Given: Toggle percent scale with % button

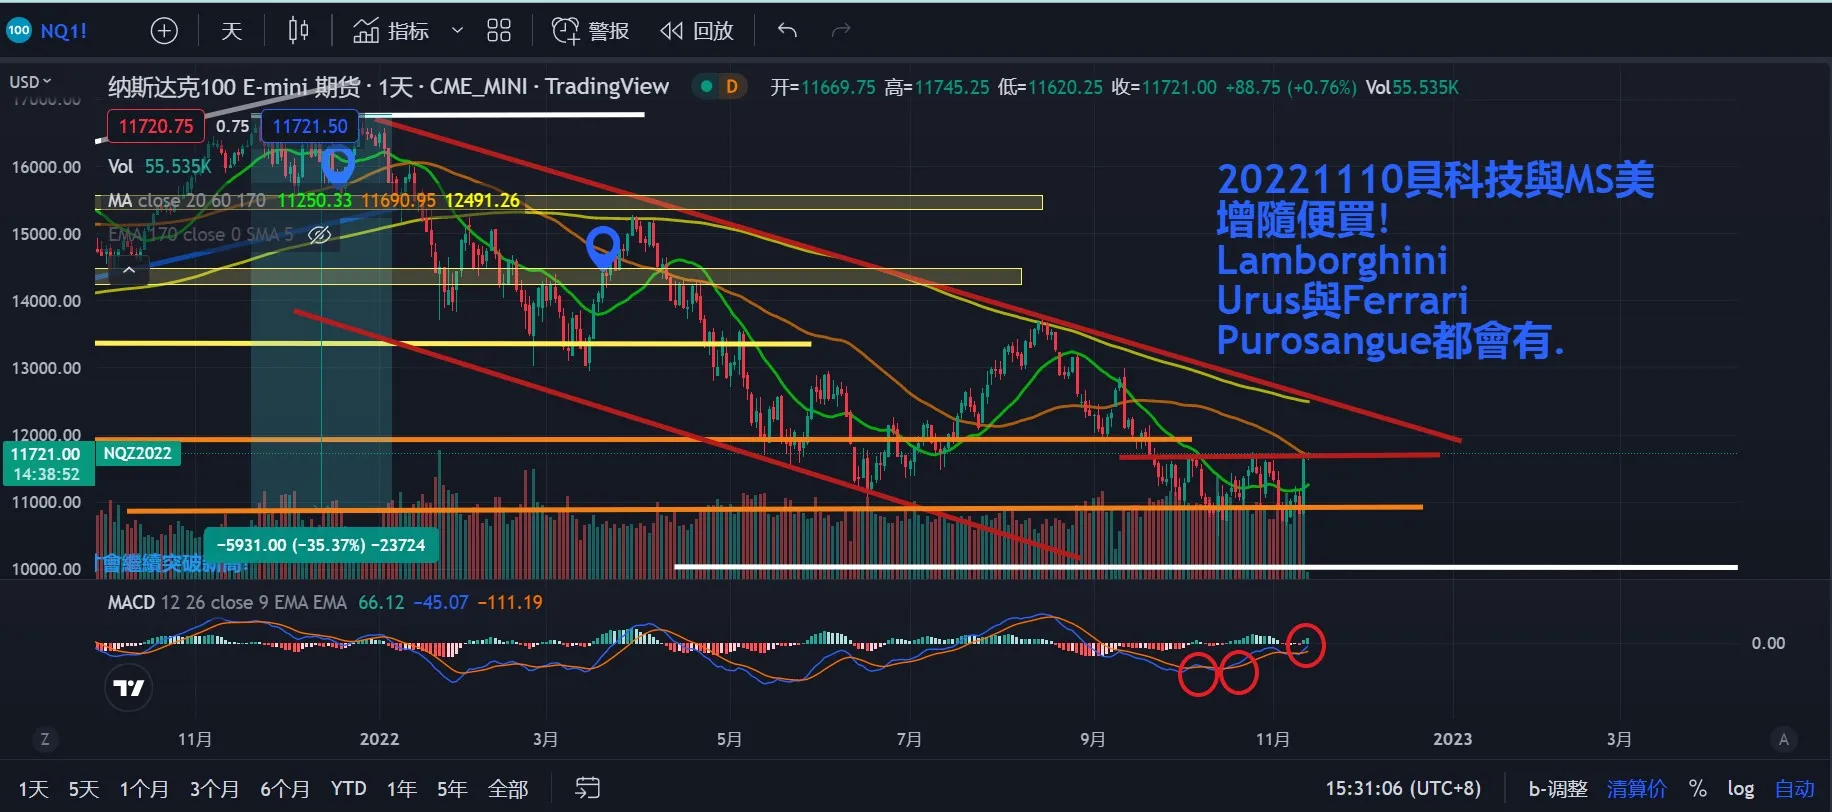Looking at the screenshot, I should [x=1697, y=789].
